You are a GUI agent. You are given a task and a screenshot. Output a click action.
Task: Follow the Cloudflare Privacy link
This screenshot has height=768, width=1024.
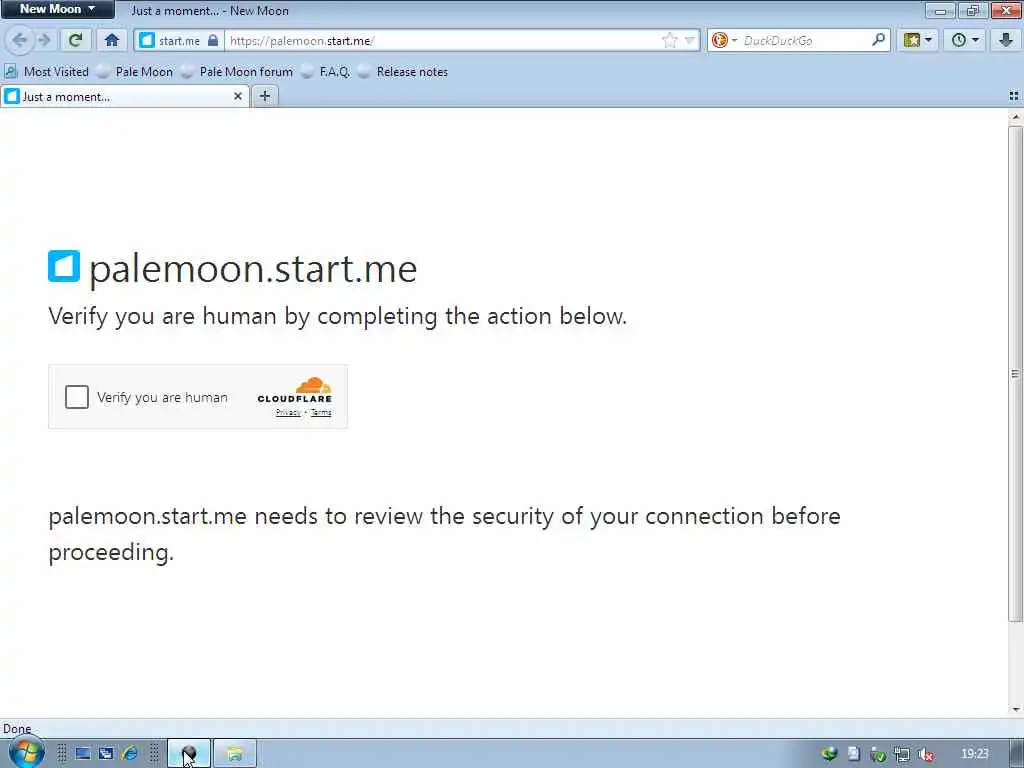[288, 412]
